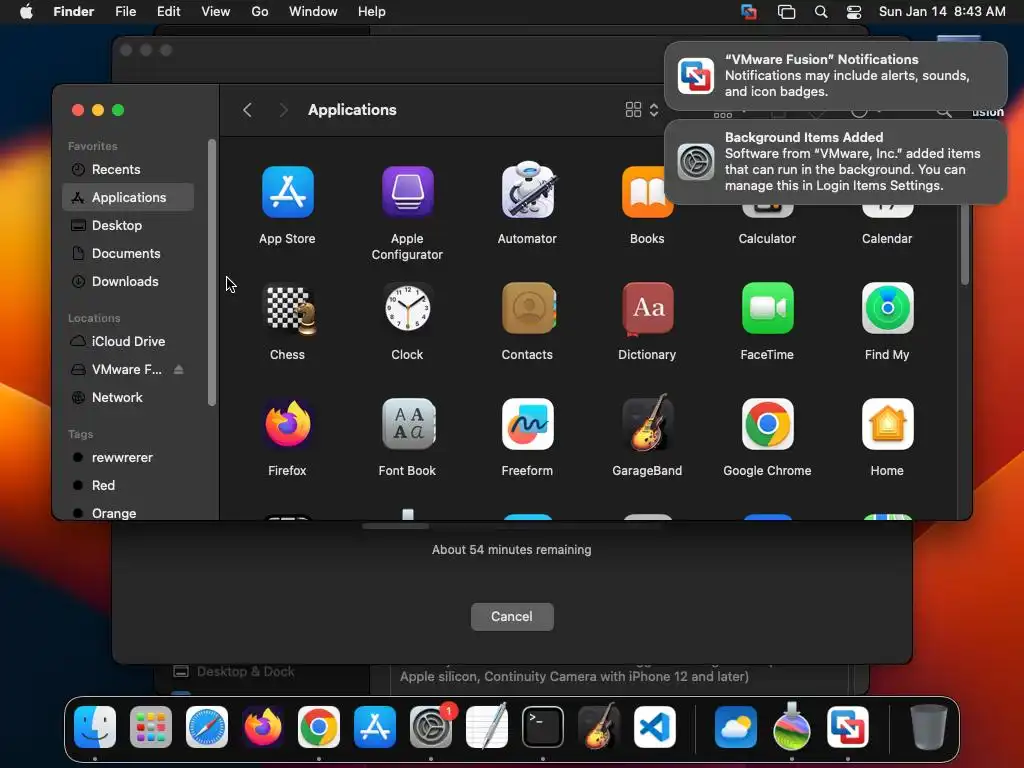Select the Books app icon

click(x=647, y=192)
